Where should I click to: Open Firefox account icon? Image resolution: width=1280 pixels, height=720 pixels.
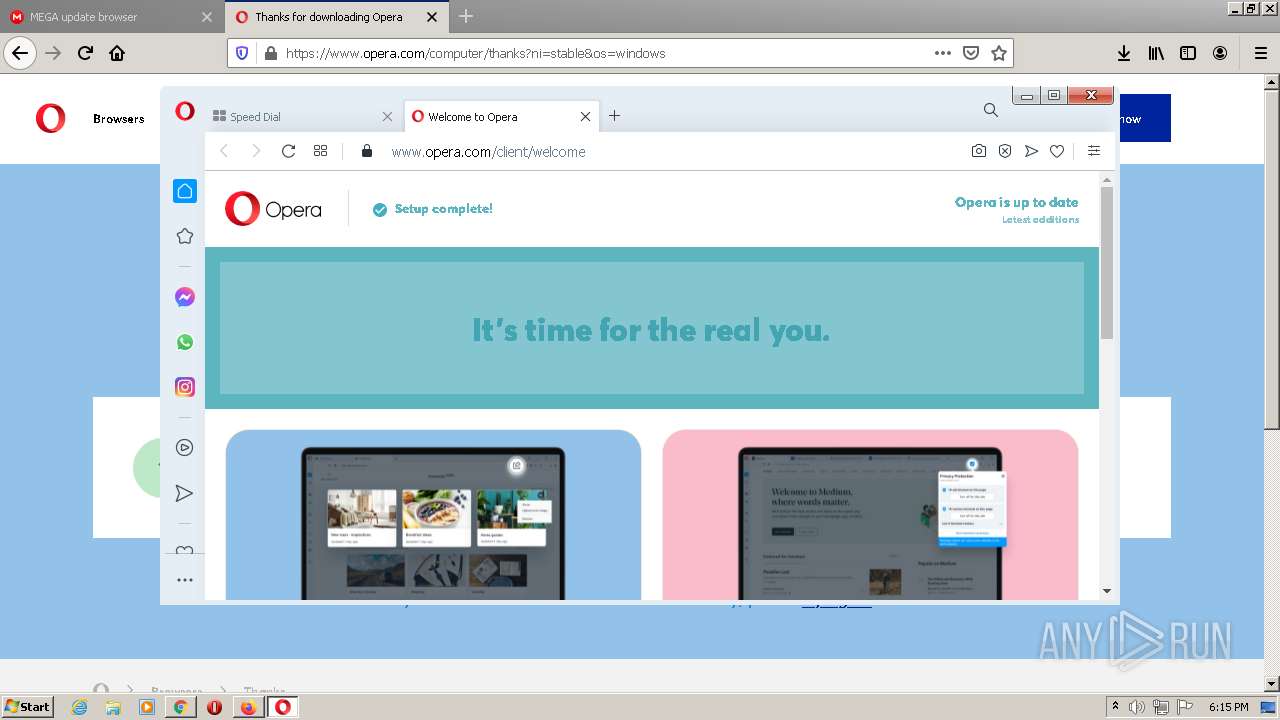(1220, 53)
